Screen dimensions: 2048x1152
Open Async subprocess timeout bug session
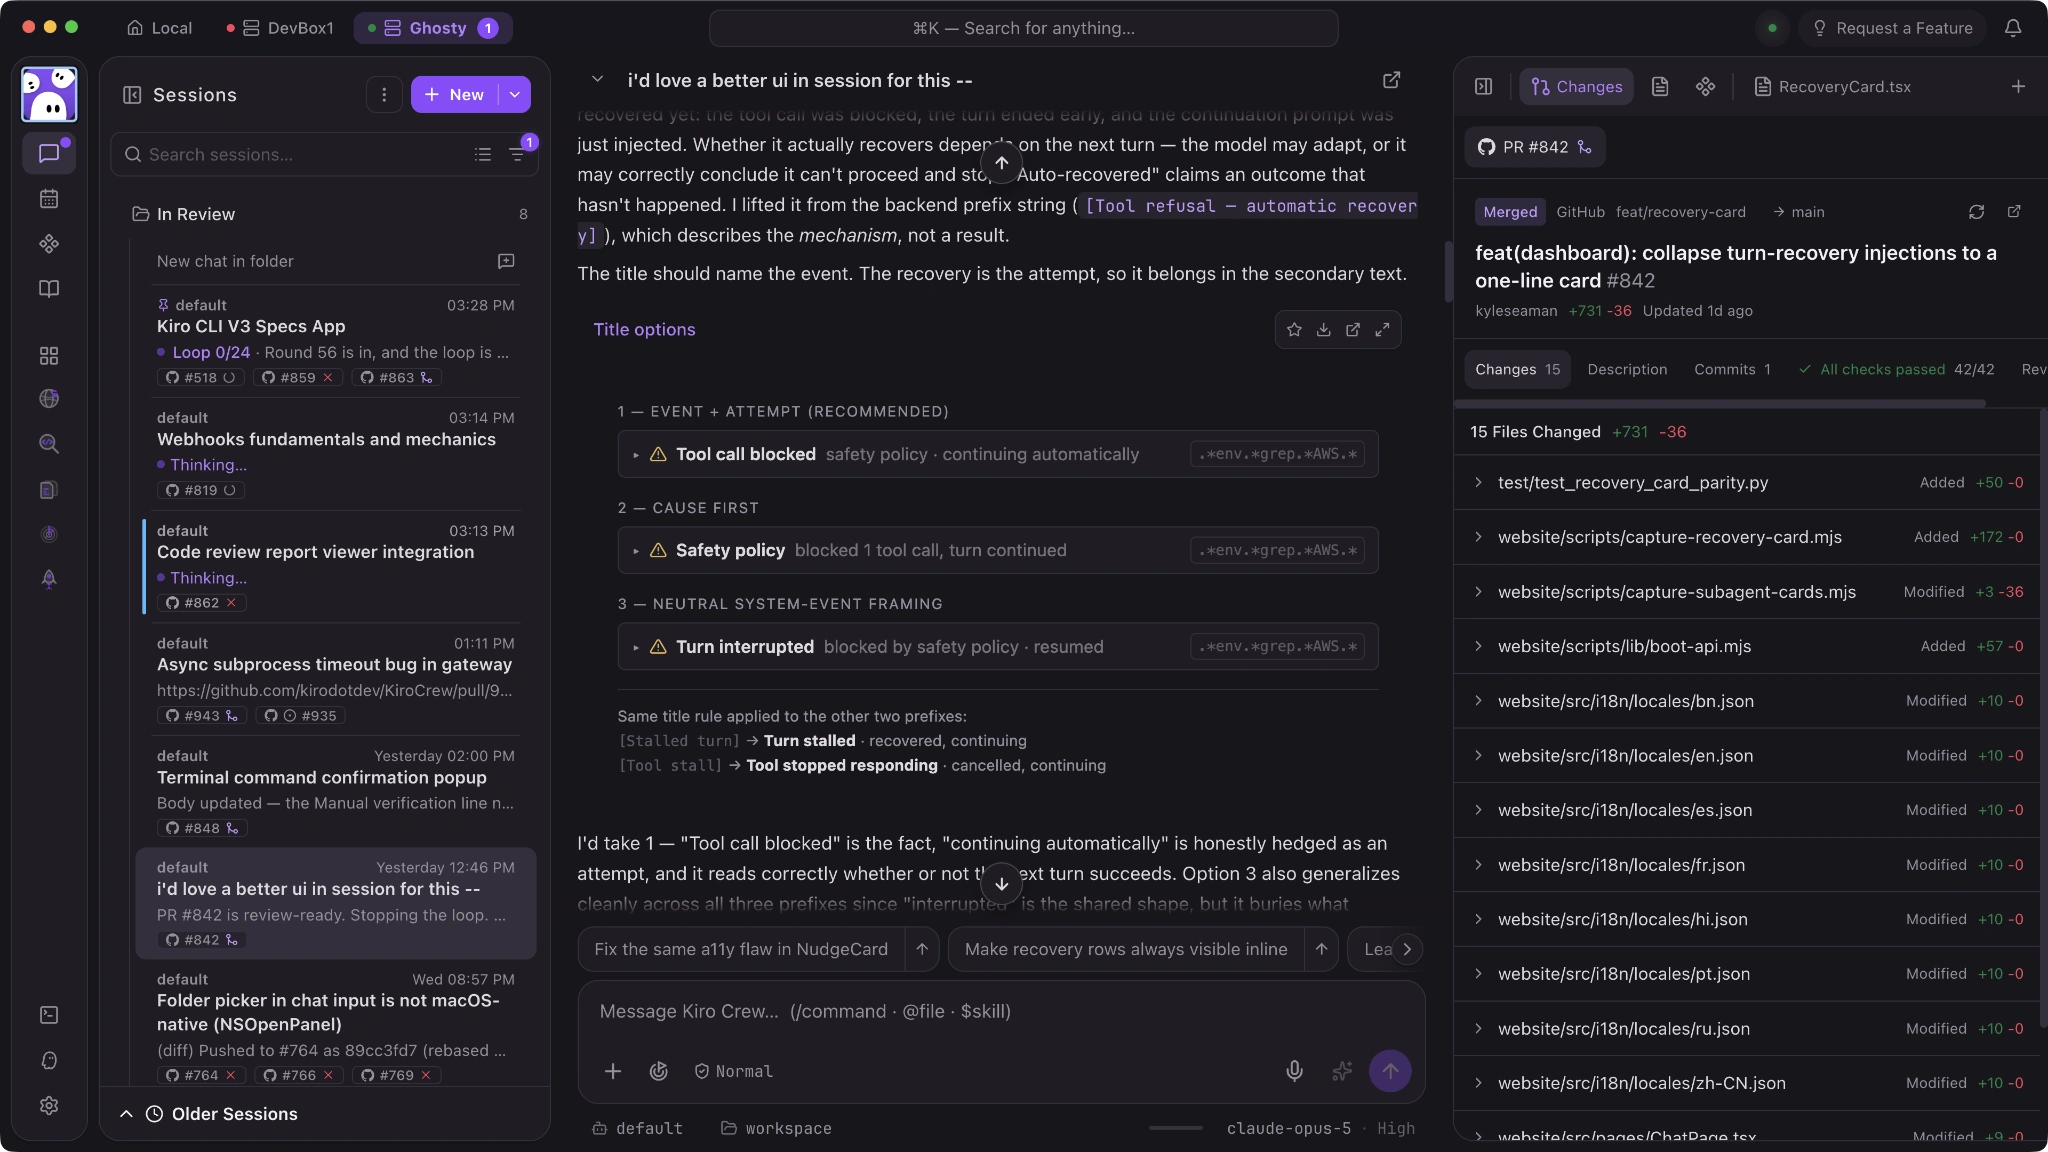(335, 680)
